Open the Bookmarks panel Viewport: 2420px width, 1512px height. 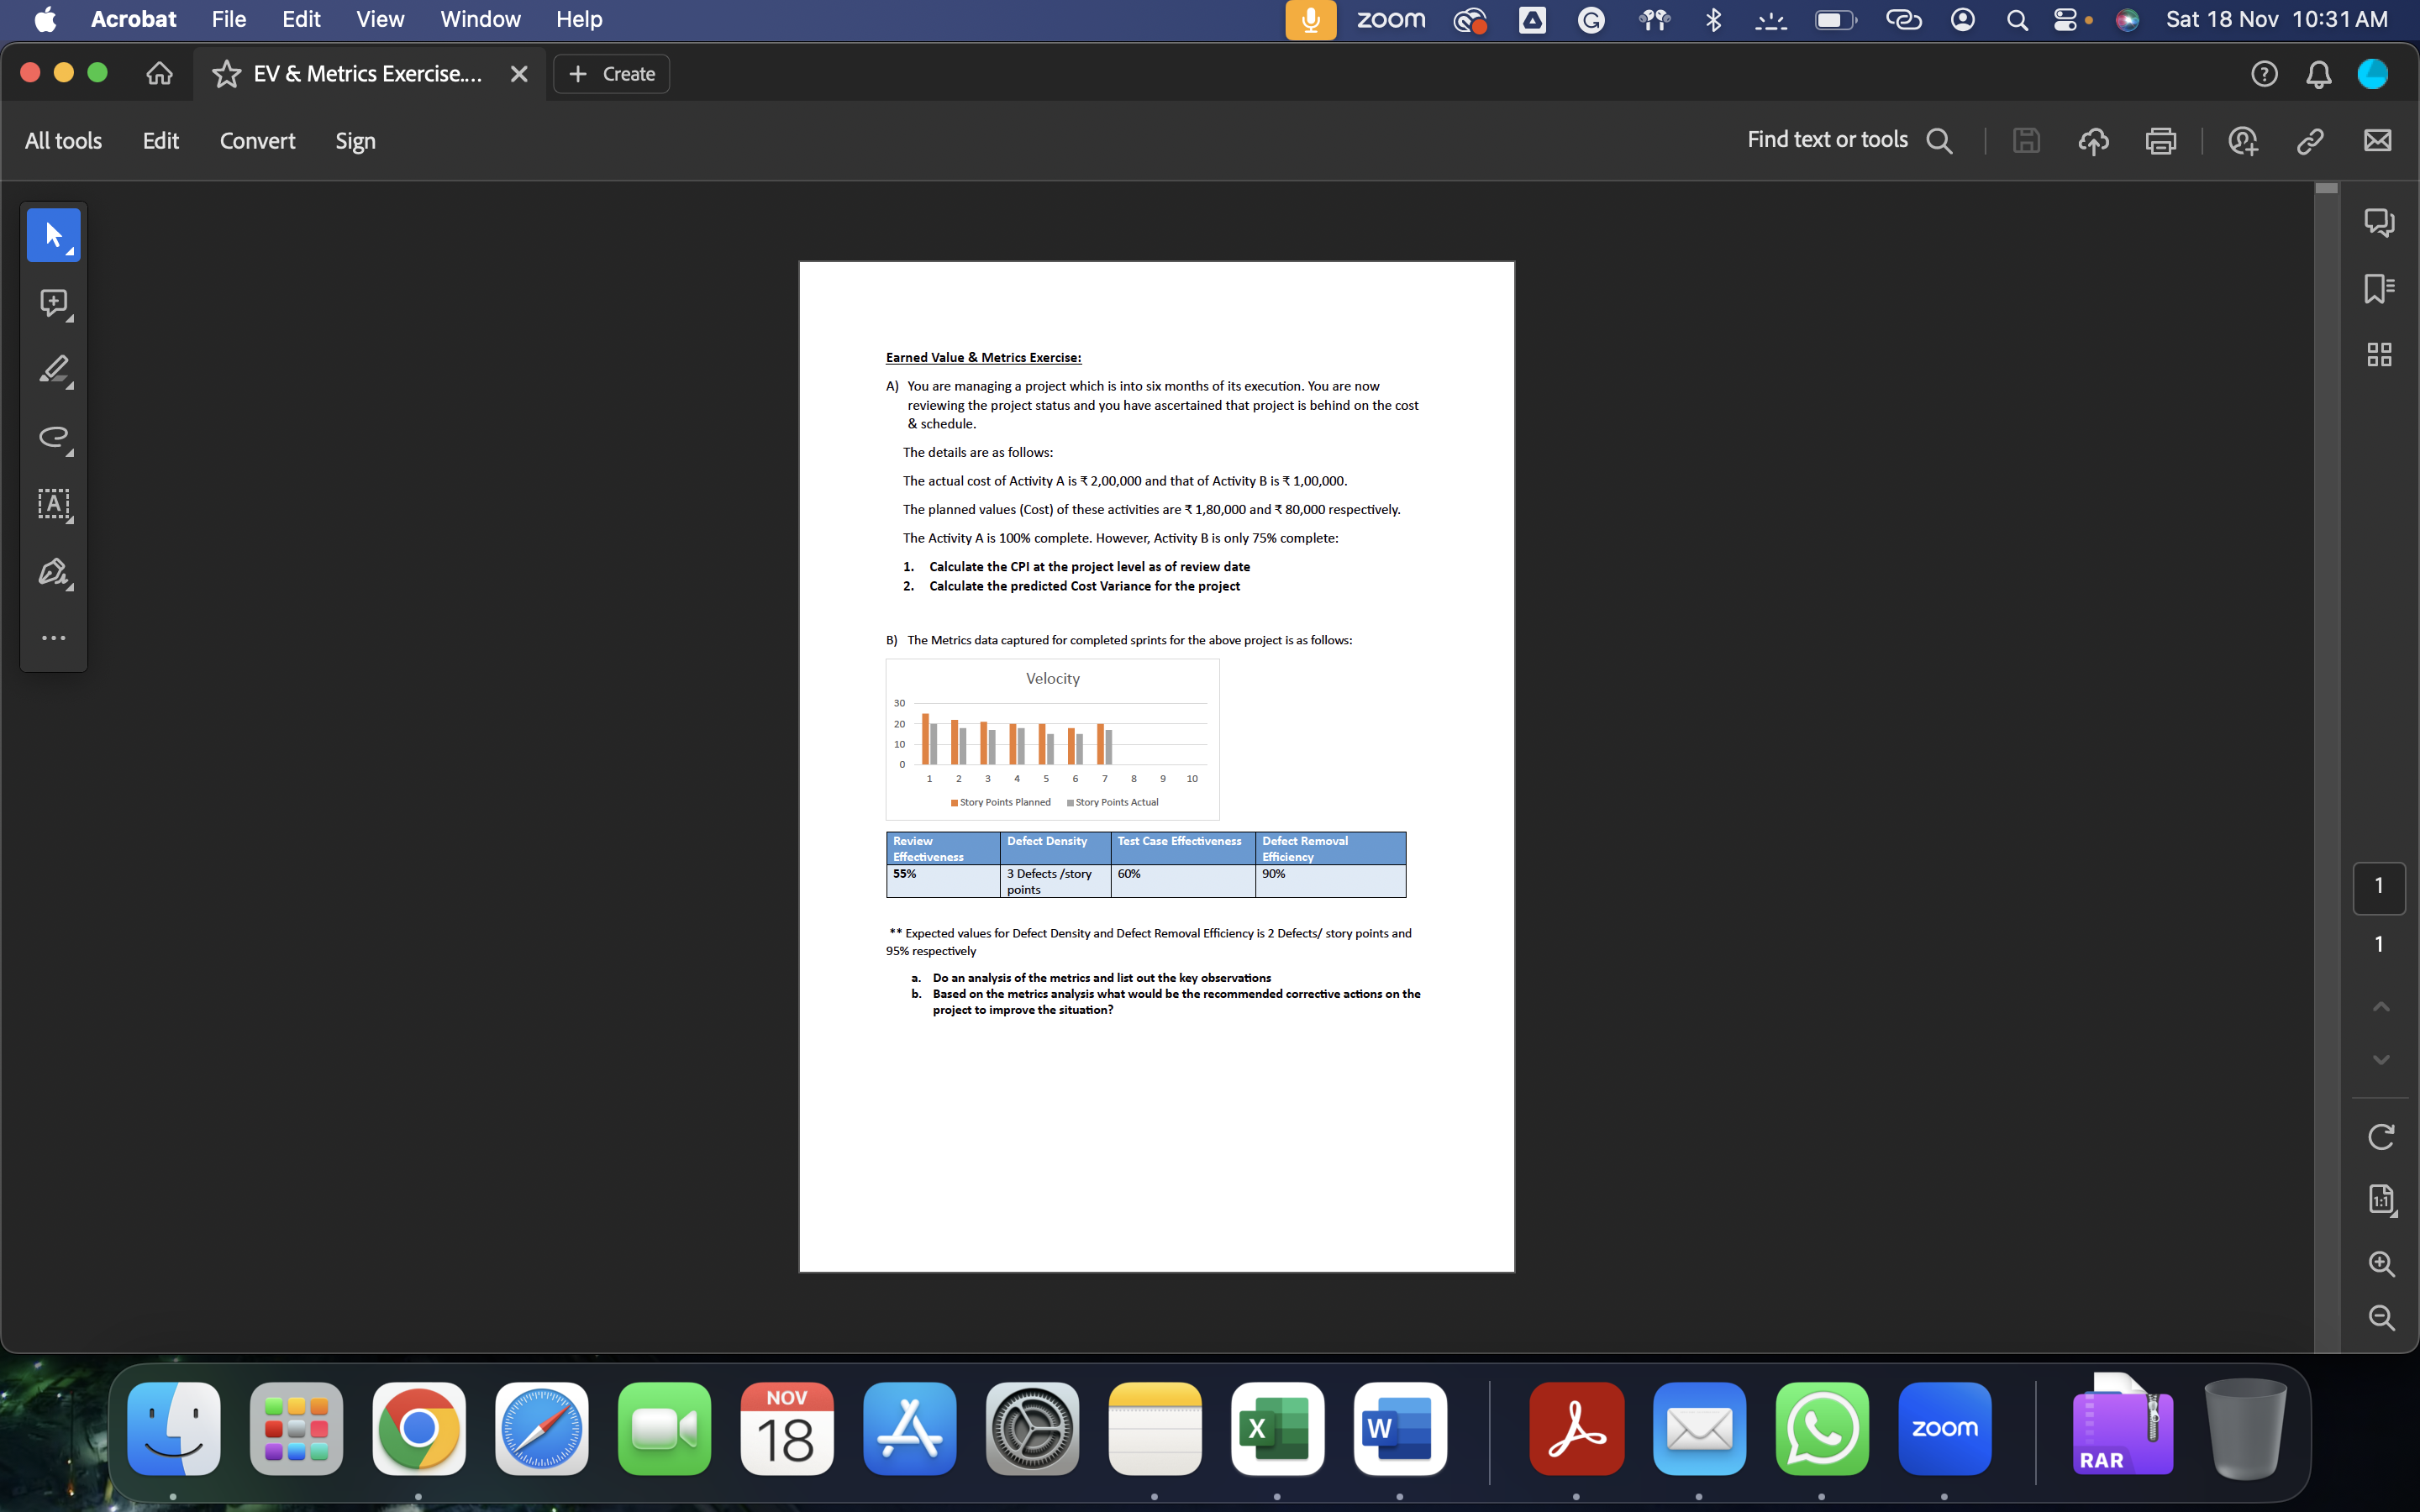pos(2381,288)
